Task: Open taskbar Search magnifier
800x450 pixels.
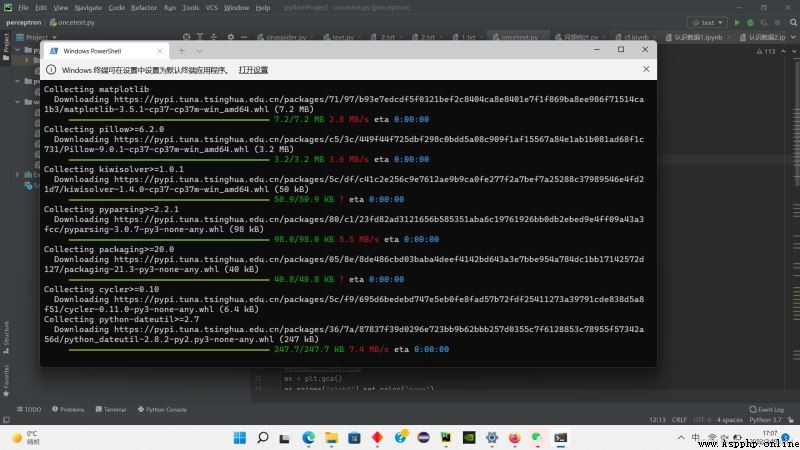Action: [263, 438]
